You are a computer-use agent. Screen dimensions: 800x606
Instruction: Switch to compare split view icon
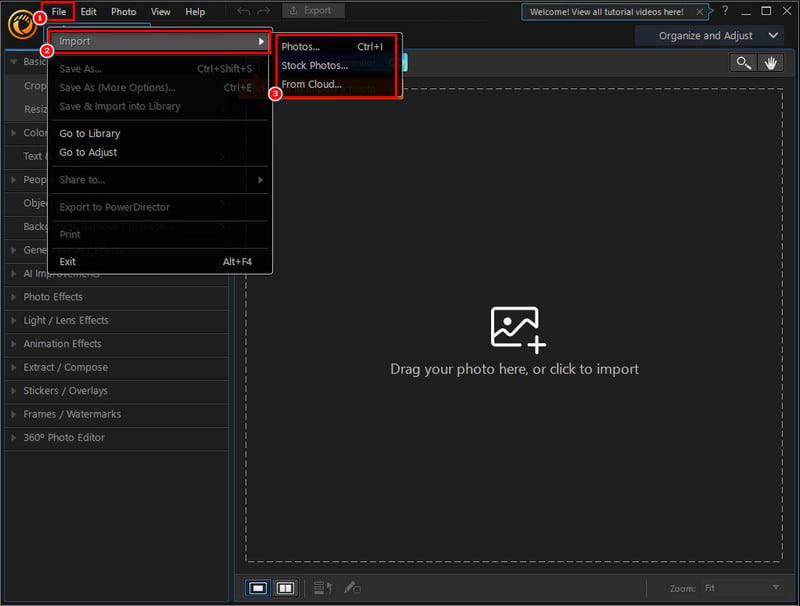click(285, 588)
